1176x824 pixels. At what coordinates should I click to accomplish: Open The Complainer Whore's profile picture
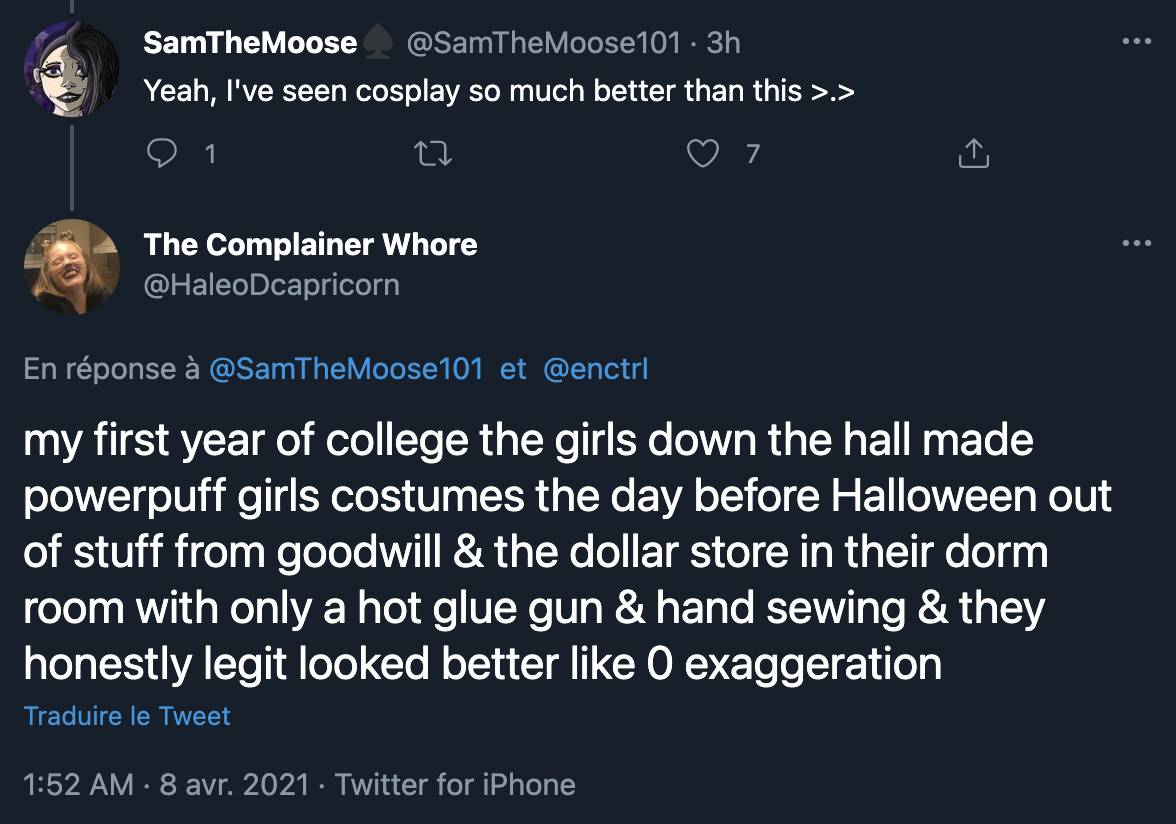point(72,266)
